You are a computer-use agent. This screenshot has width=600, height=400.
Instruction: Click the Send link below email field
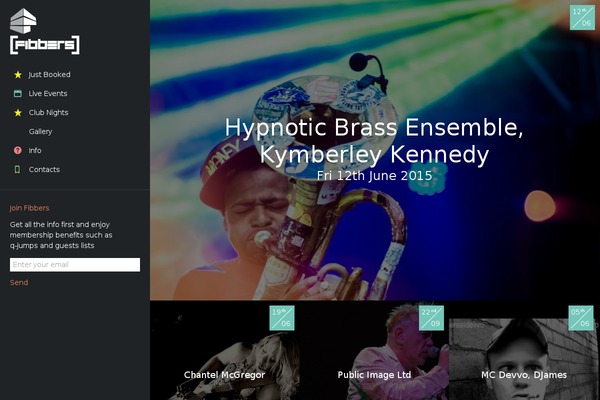pos(19,282)
